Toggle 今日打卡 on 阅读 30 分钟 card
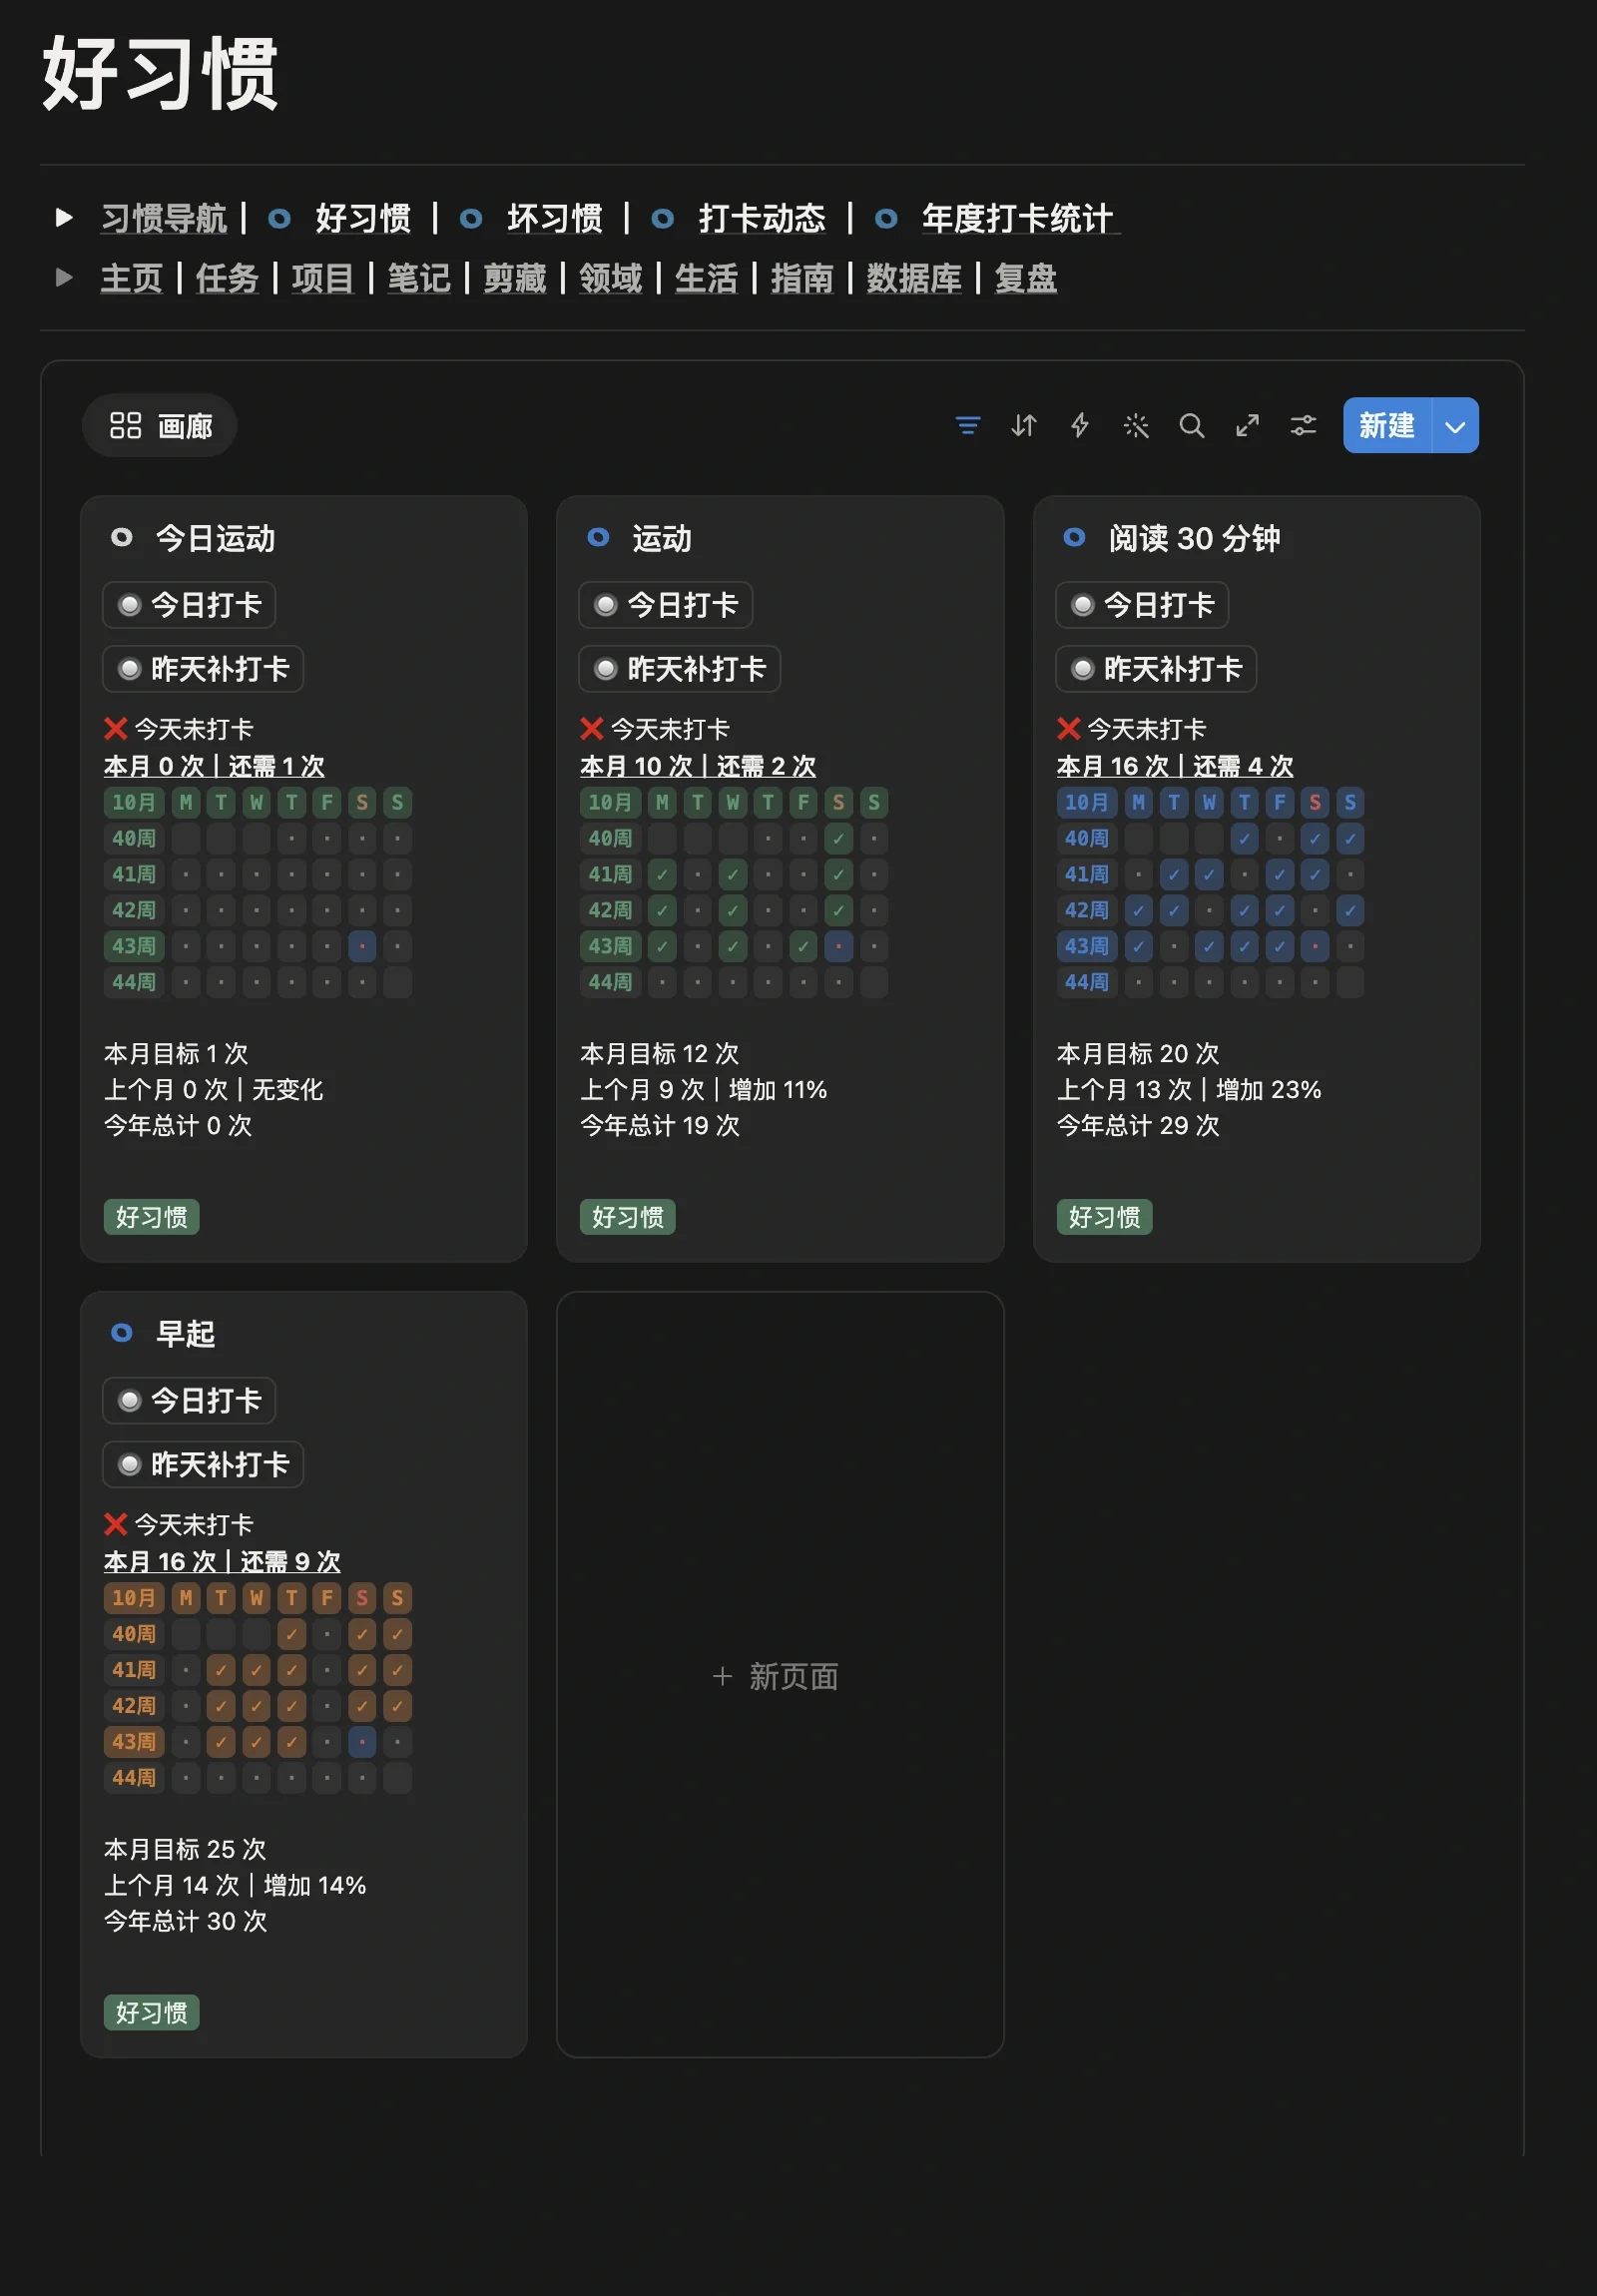1597x2296 pixels. [x=1142, y=605]
